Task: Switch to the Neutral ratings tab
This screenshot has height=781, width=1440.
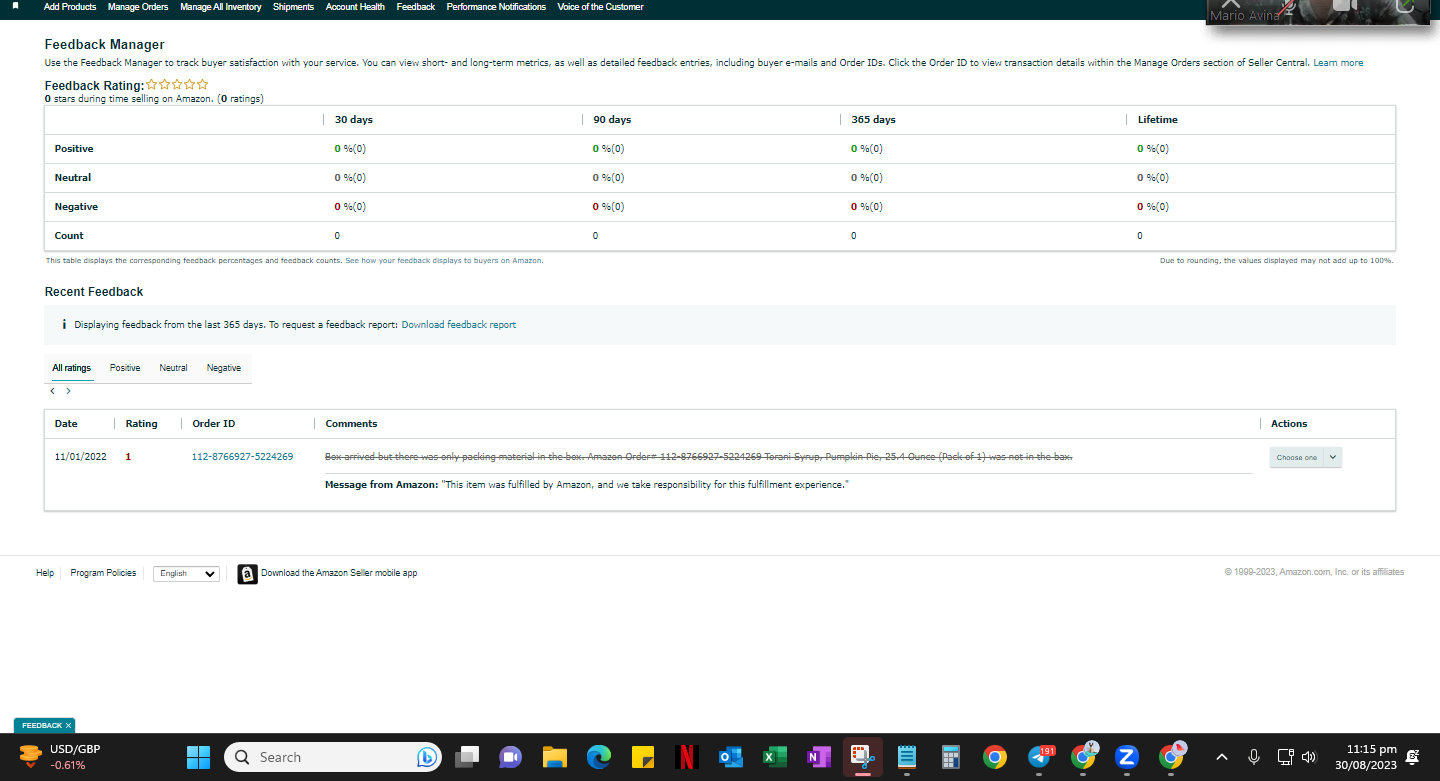Action: tap(173, 368)
